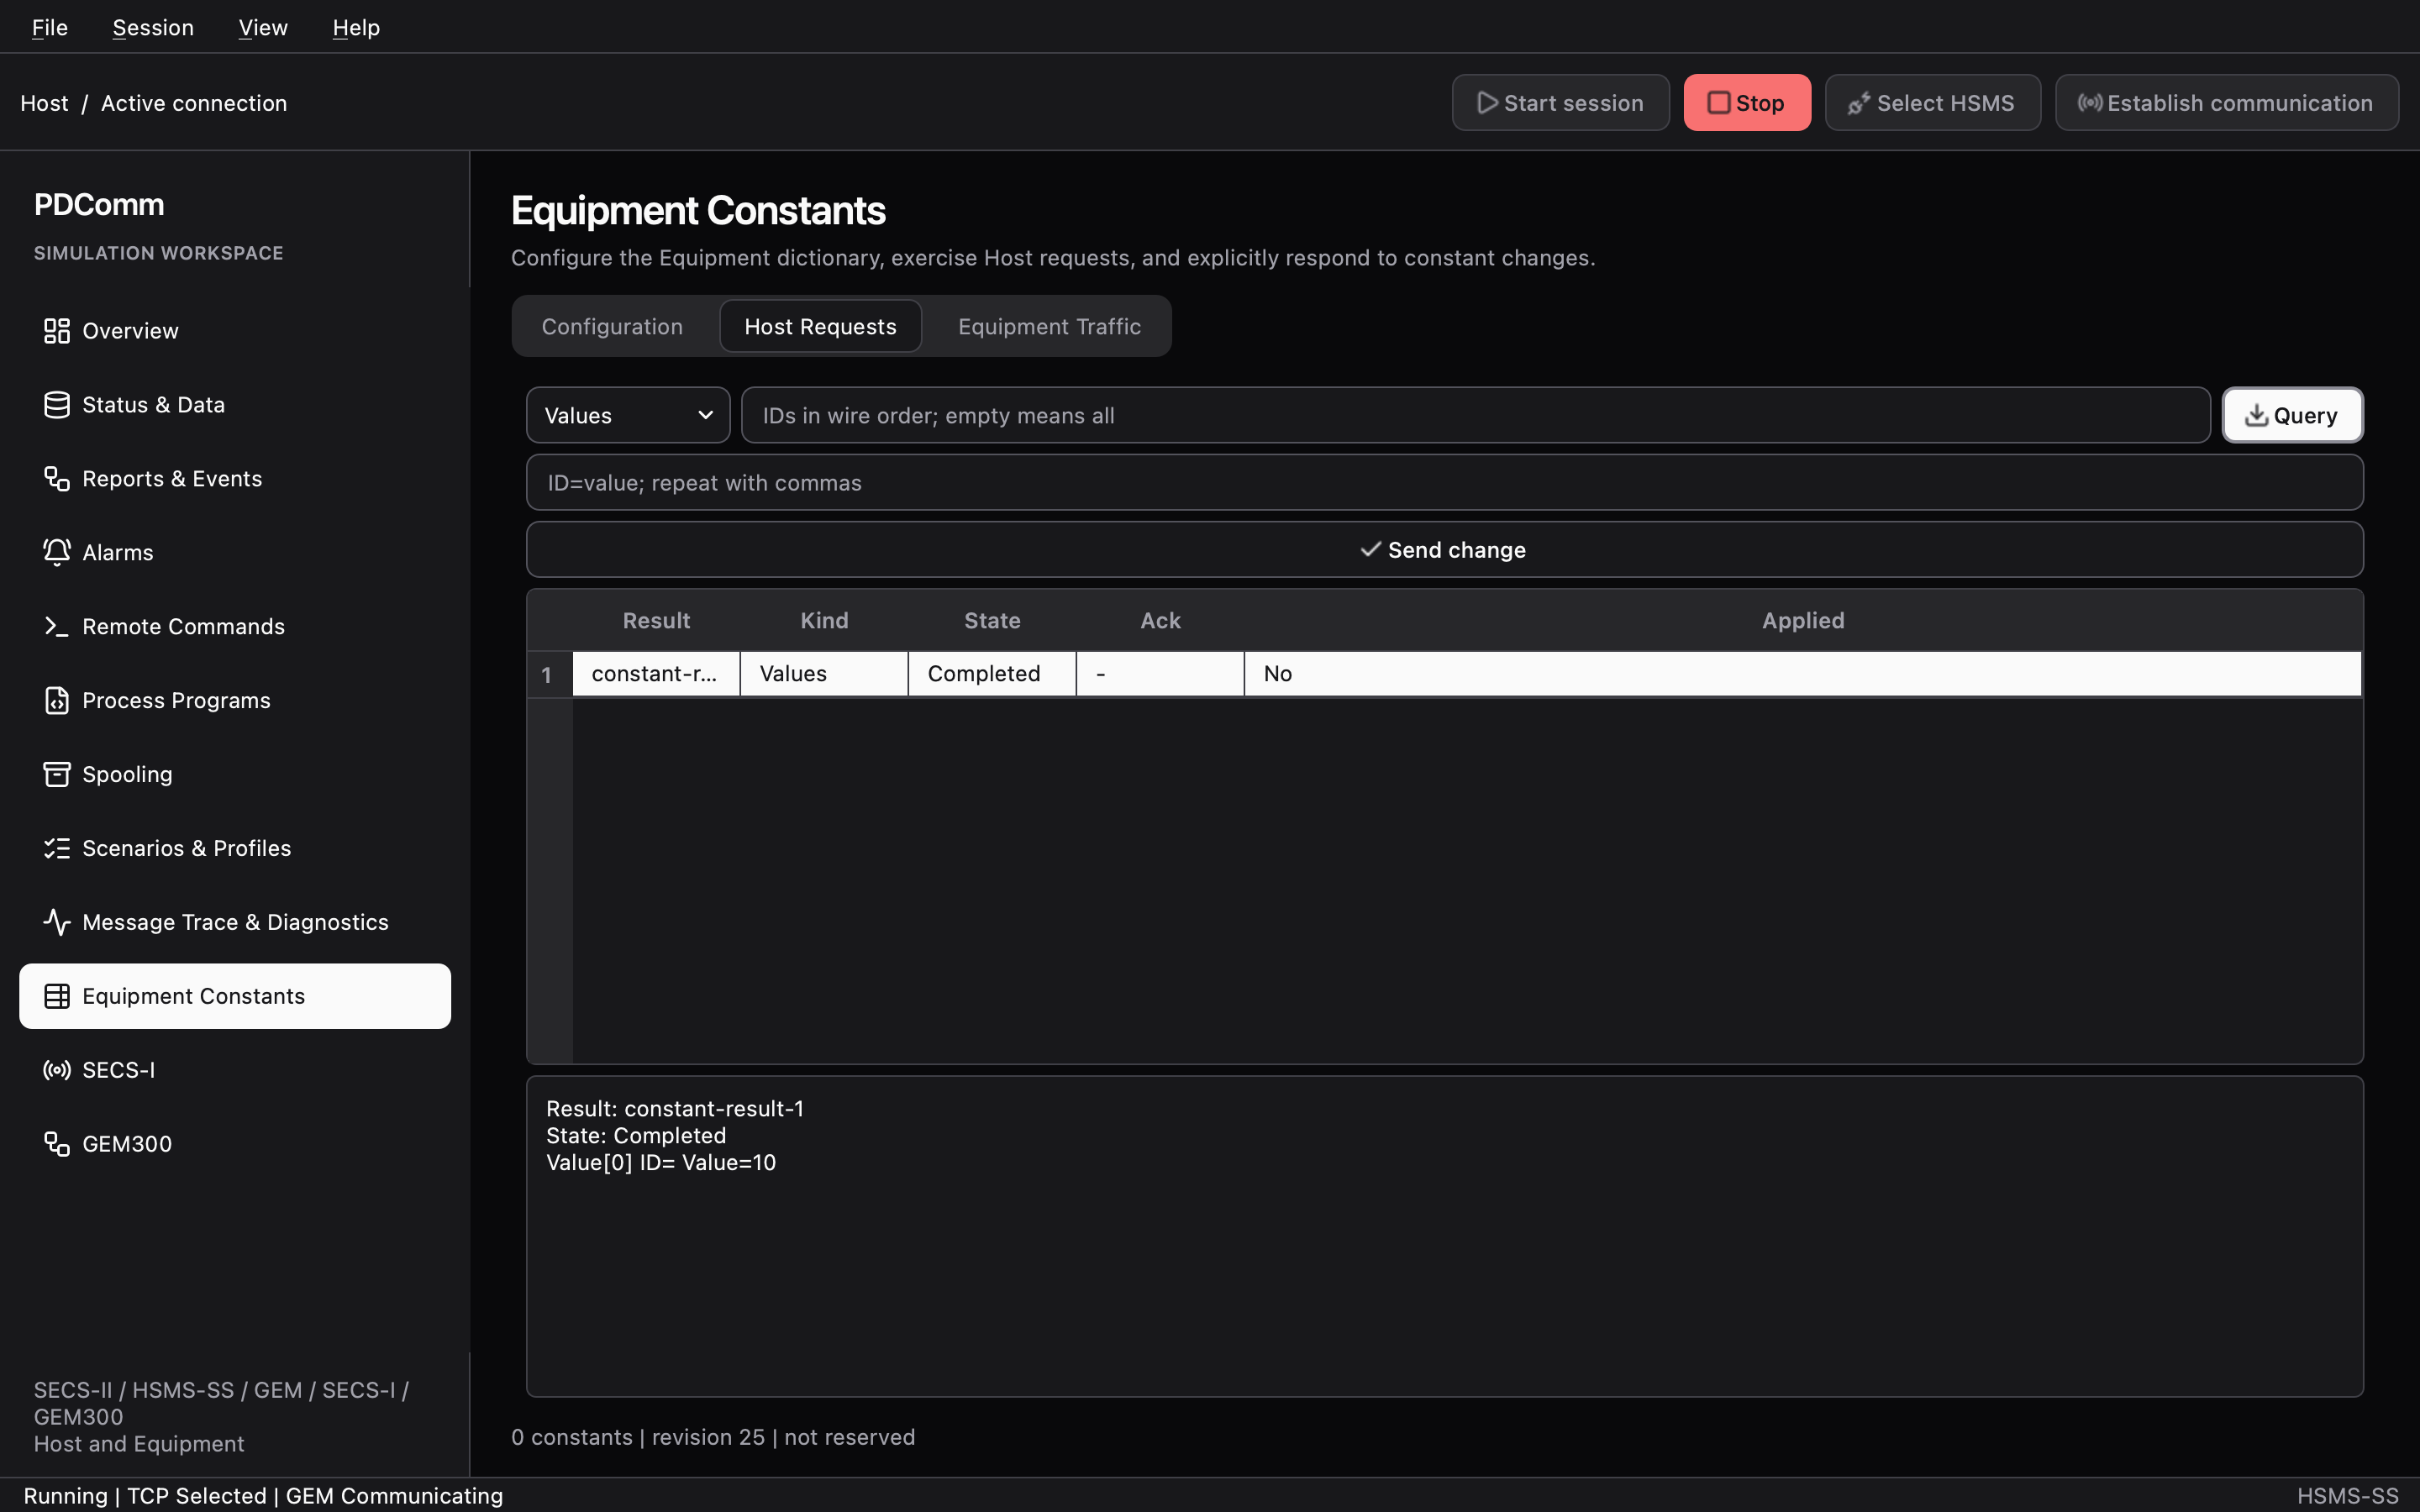This screenshot has height=1512, width=2420.
Task: Click the SECS-I radio signal icon
Action: [57, 1071]
